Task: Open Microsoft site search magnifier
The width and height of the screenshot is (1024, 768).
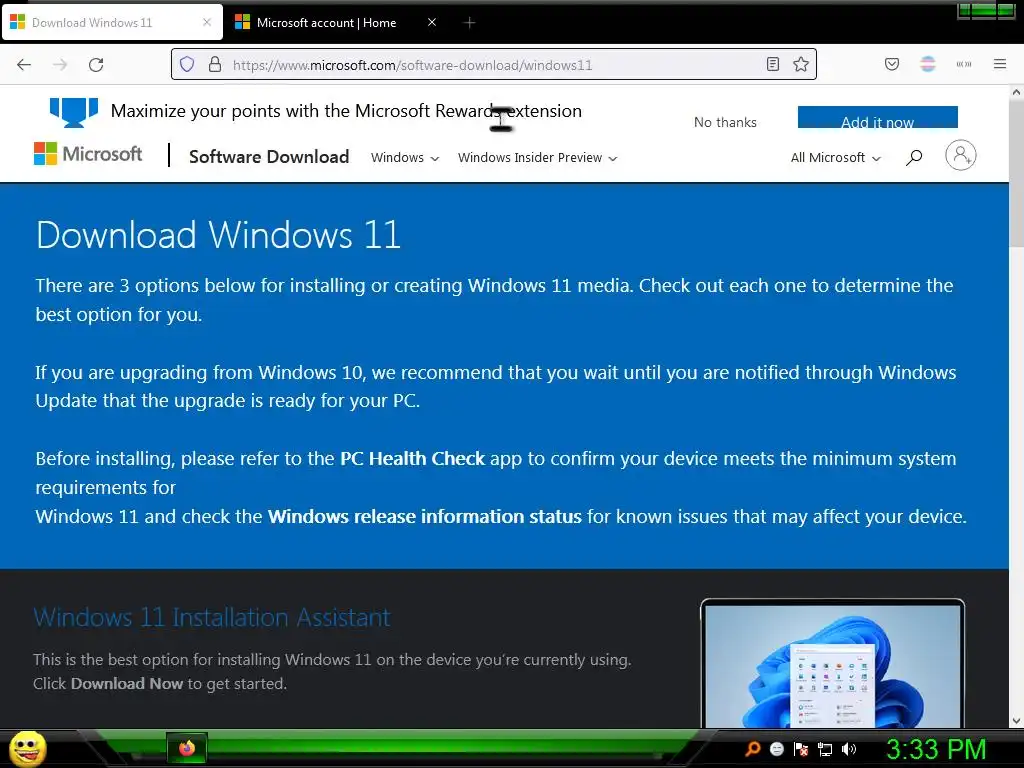Action: (914, 157)
